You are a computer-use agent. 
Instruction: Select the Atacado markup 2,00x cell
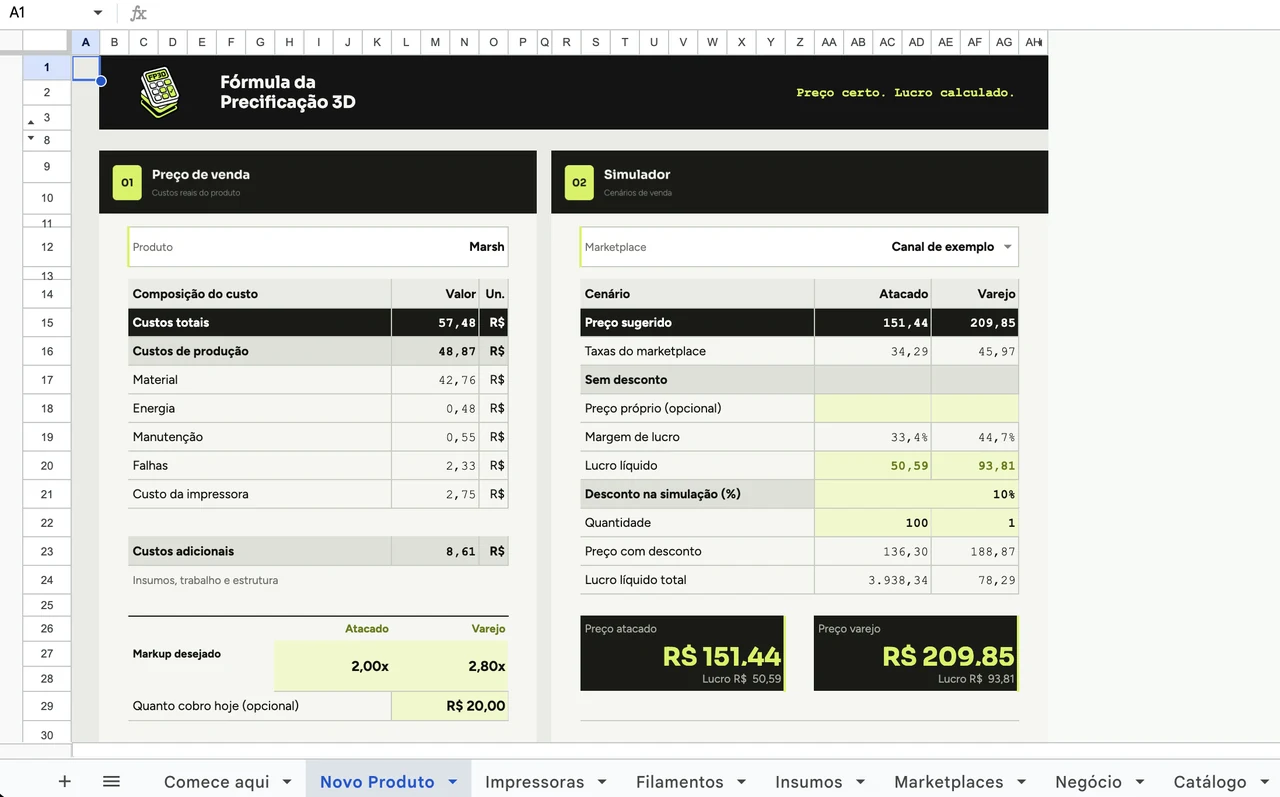333,666
